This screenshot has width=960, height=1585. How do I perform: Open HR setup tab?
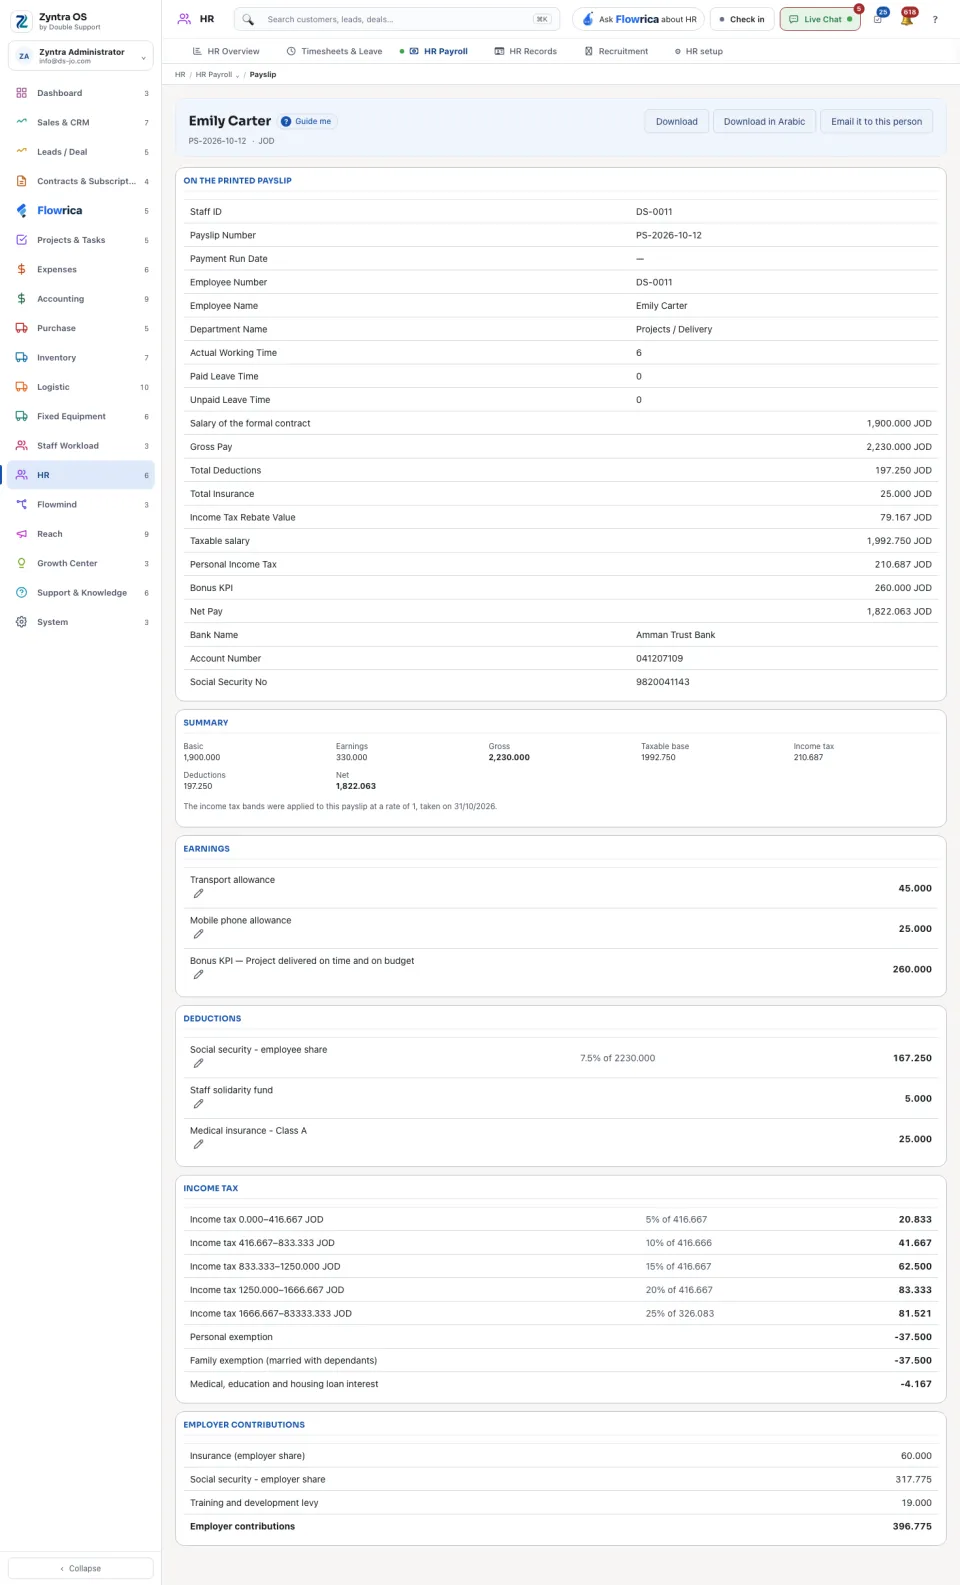click(x=698, y=51)
